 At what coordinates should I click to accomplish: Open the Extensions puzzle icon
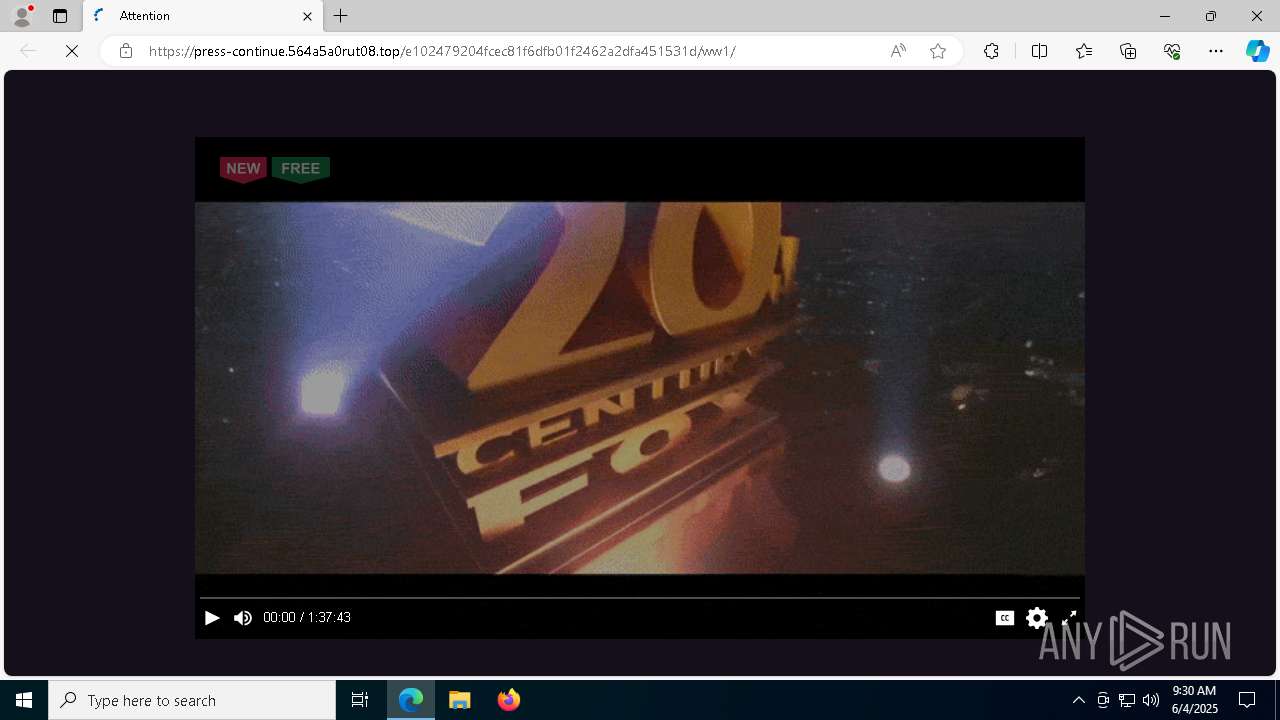click(991, 51)
